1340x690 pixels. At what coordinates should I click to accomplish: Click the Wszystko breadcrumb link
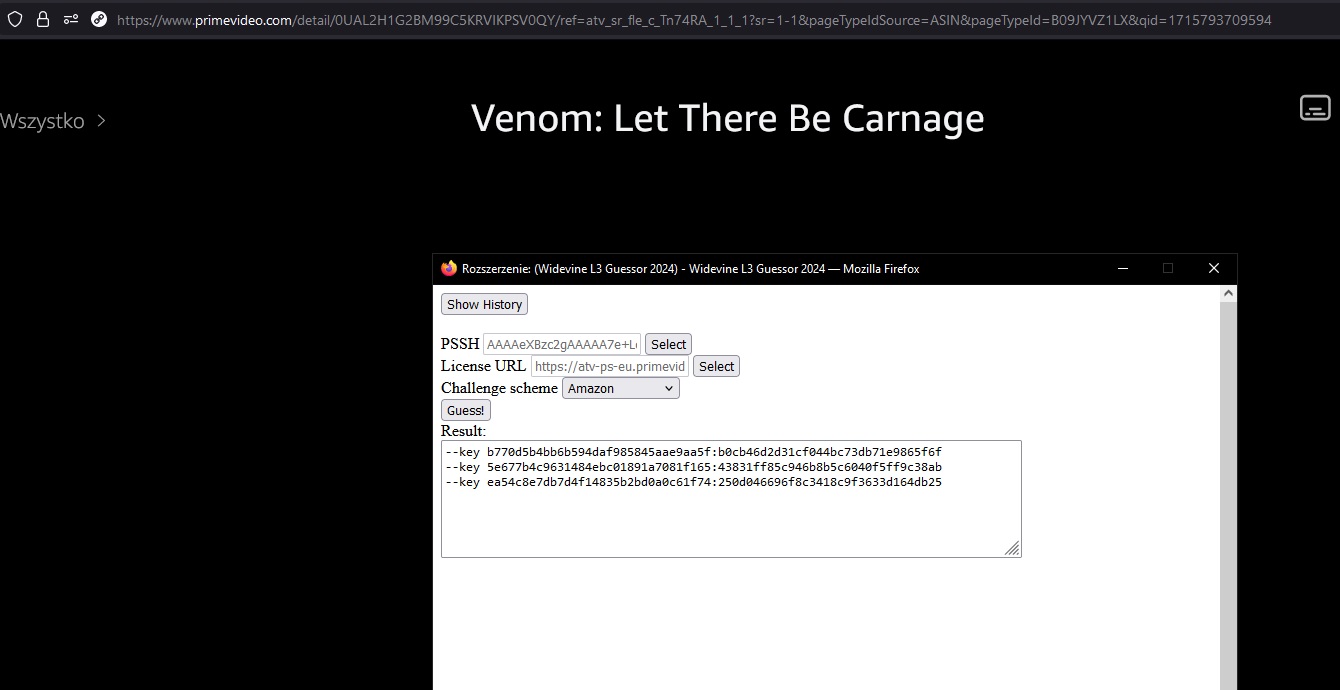pyautogui.click(x=42, y=121)
